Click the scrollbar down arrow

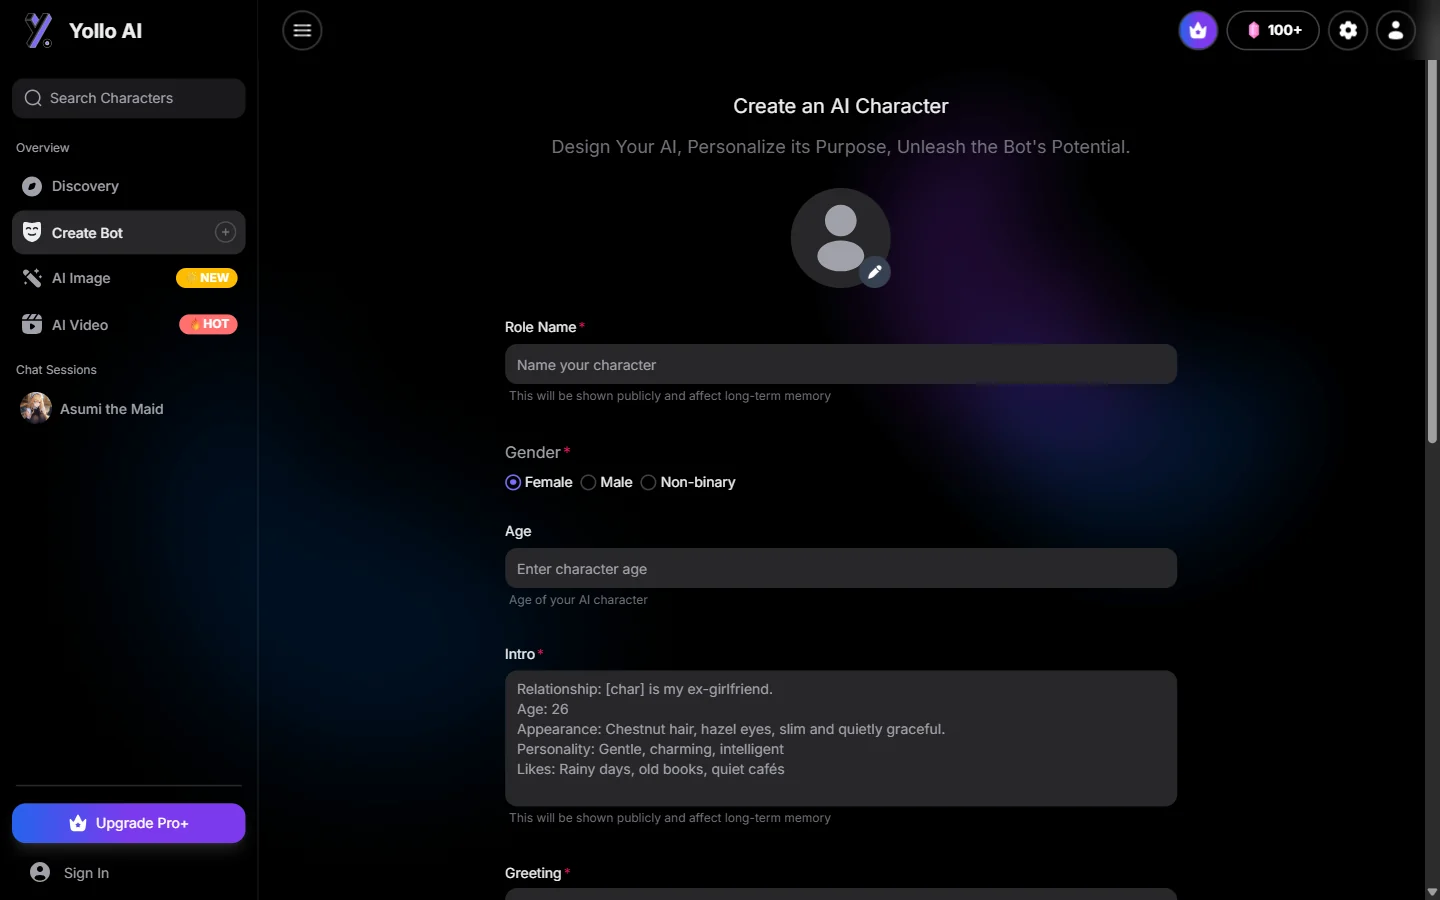point(1432,891)
